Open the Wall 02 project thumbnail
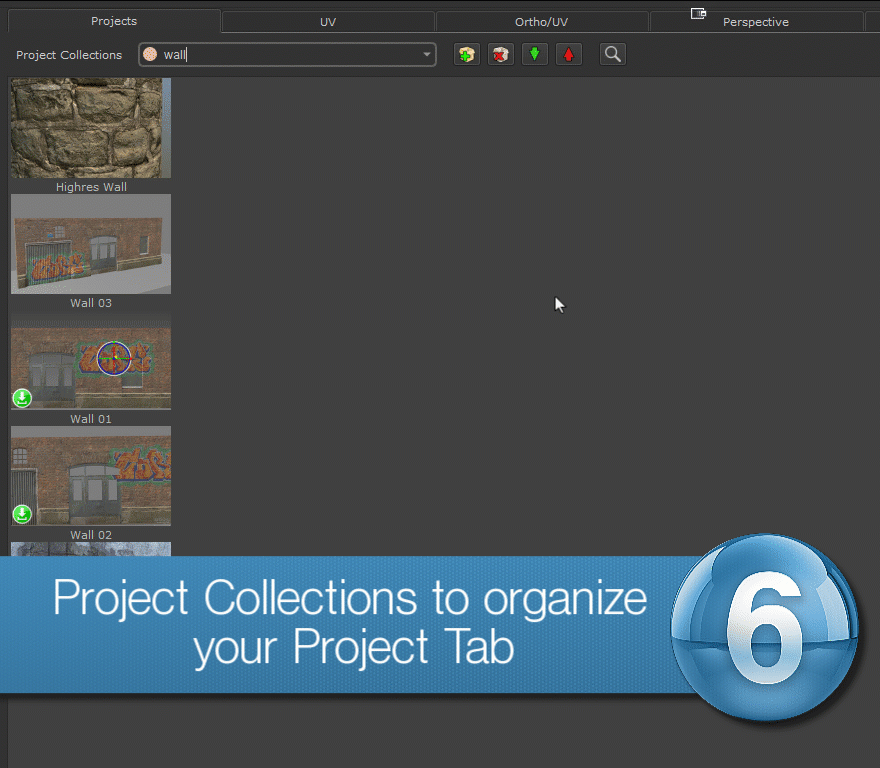This screenshot has width=880, height=768. click(91, 476)
